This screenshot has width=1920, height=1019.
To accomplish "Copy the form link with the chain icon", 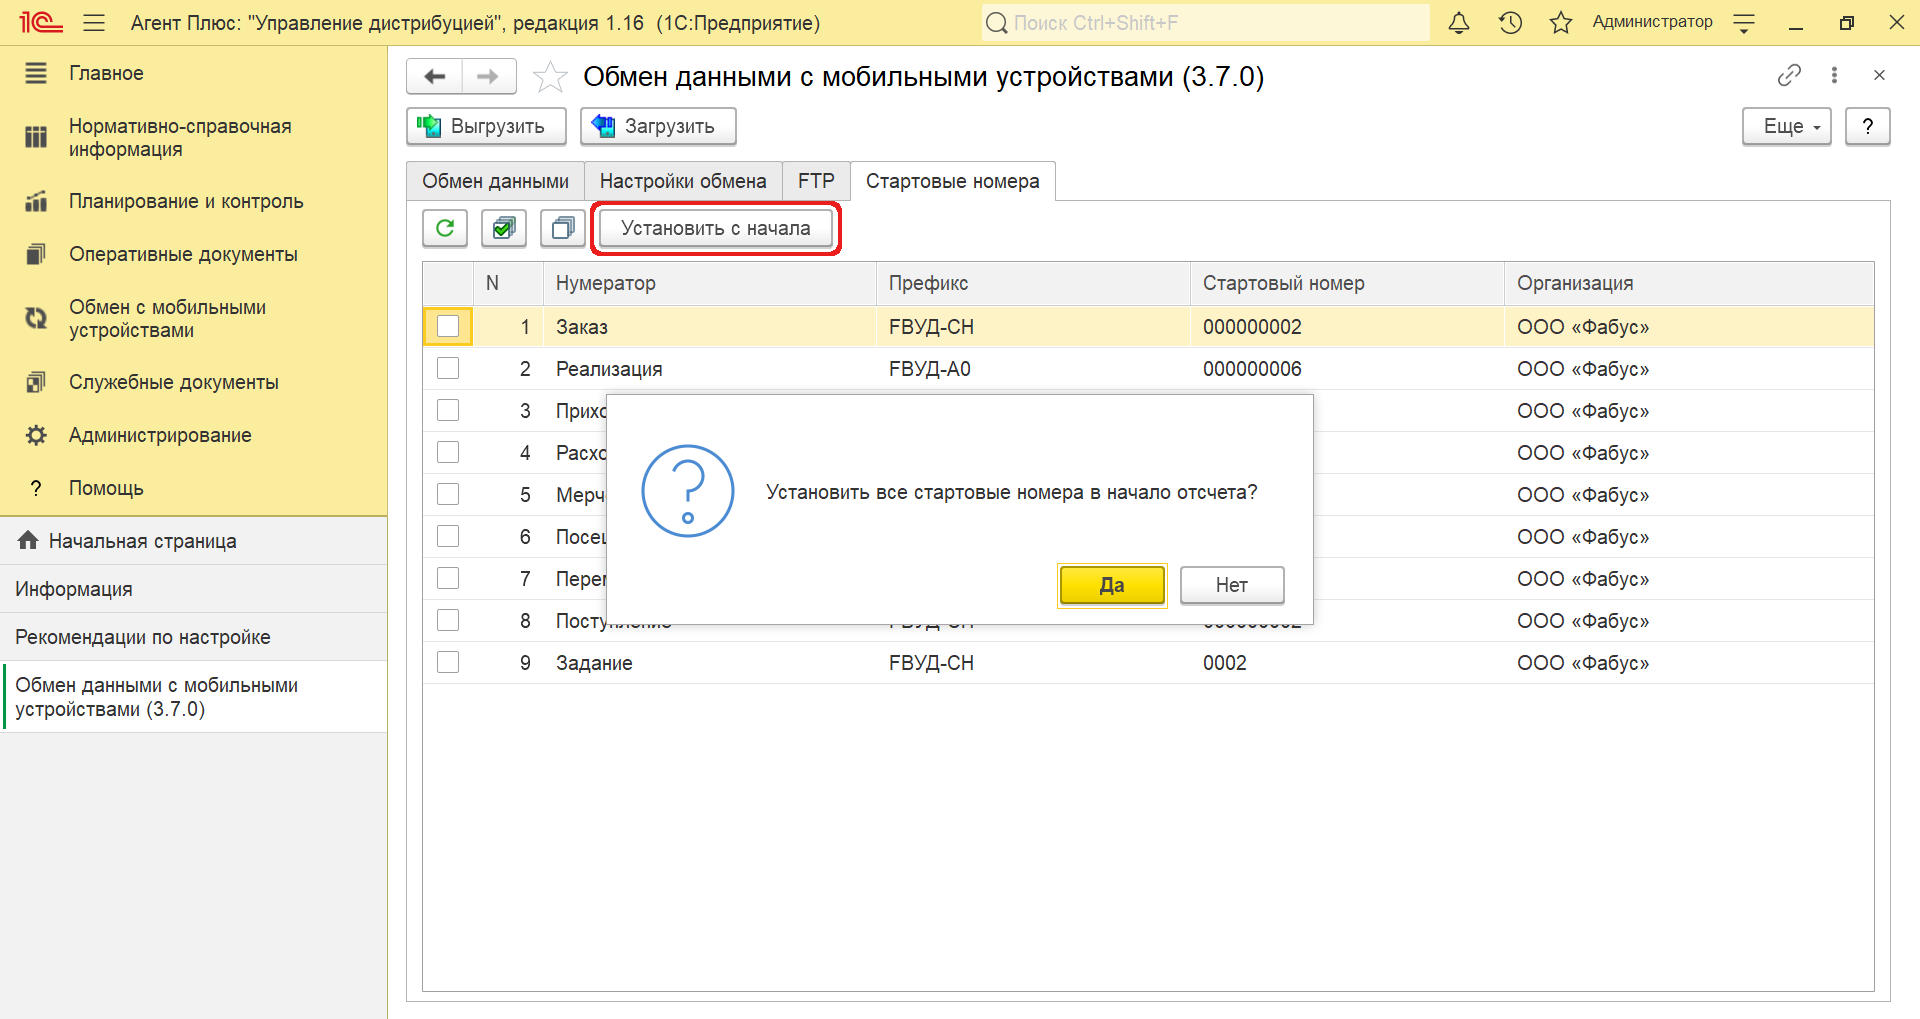I will tap(1789, 75).
